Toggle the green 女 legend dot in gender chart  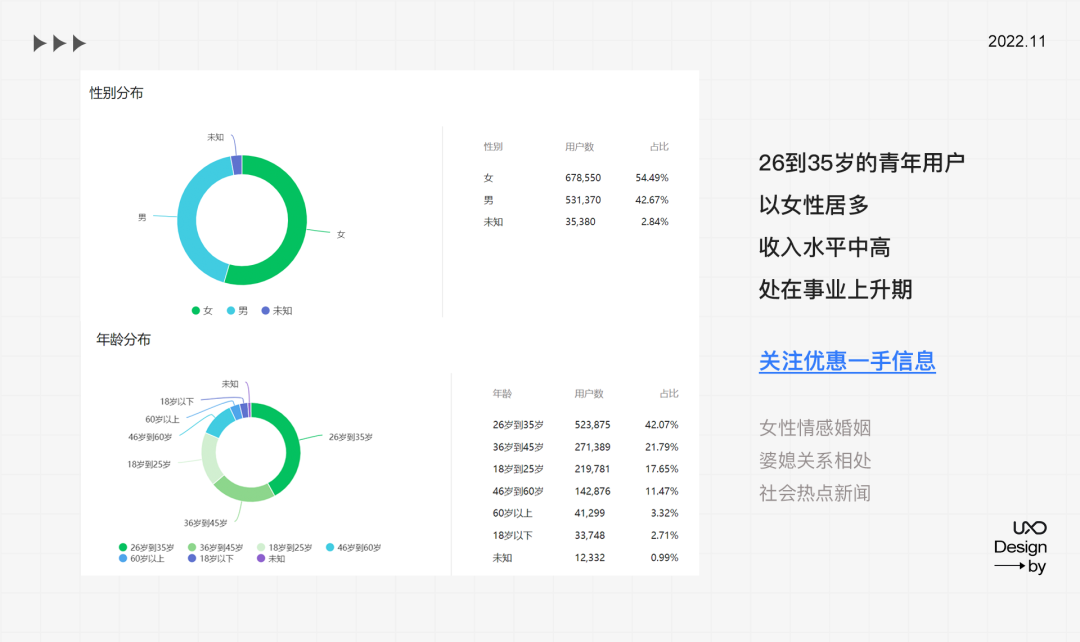tap(196, 311)
